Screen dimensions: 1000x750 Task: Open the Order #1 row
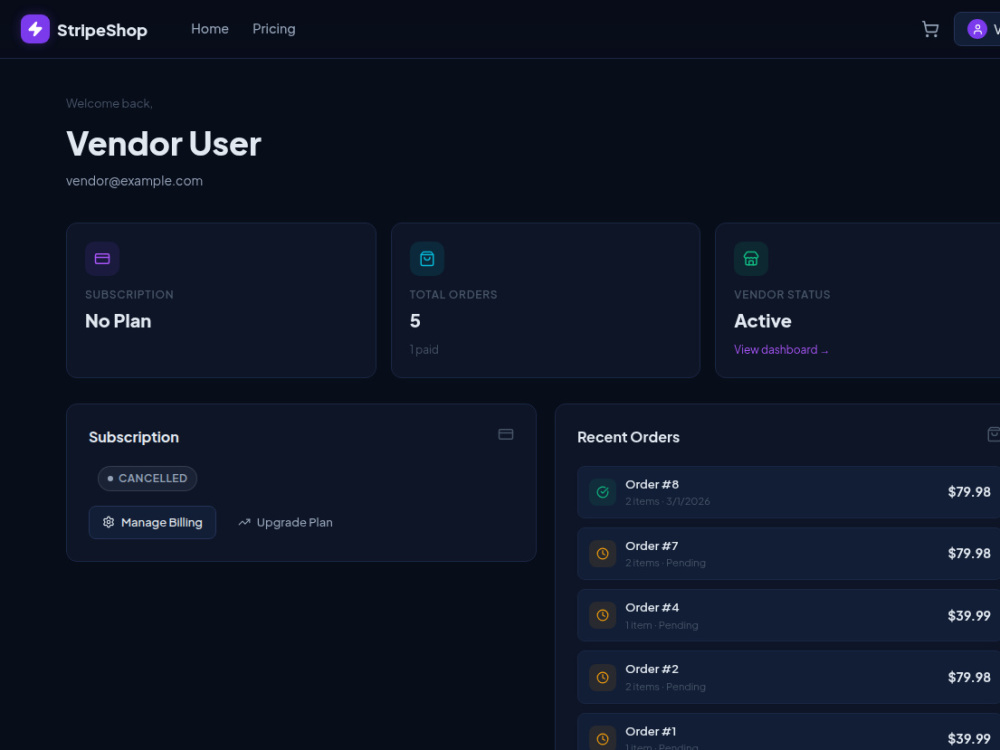tap(788, 732)
